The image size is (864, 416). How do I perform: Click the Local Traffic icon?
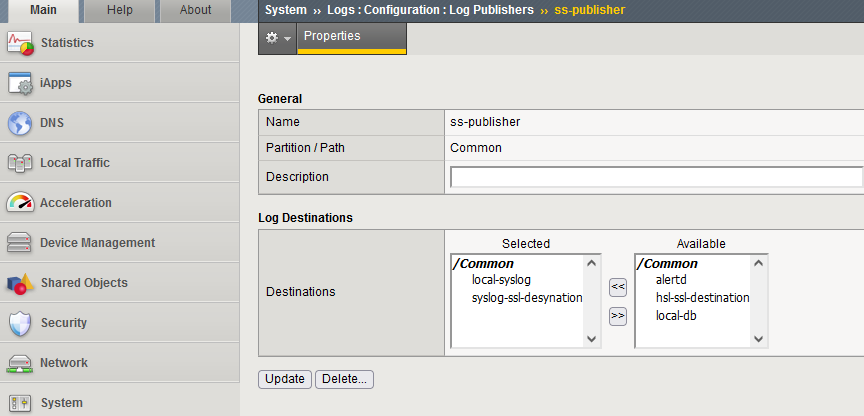point(20,163)
